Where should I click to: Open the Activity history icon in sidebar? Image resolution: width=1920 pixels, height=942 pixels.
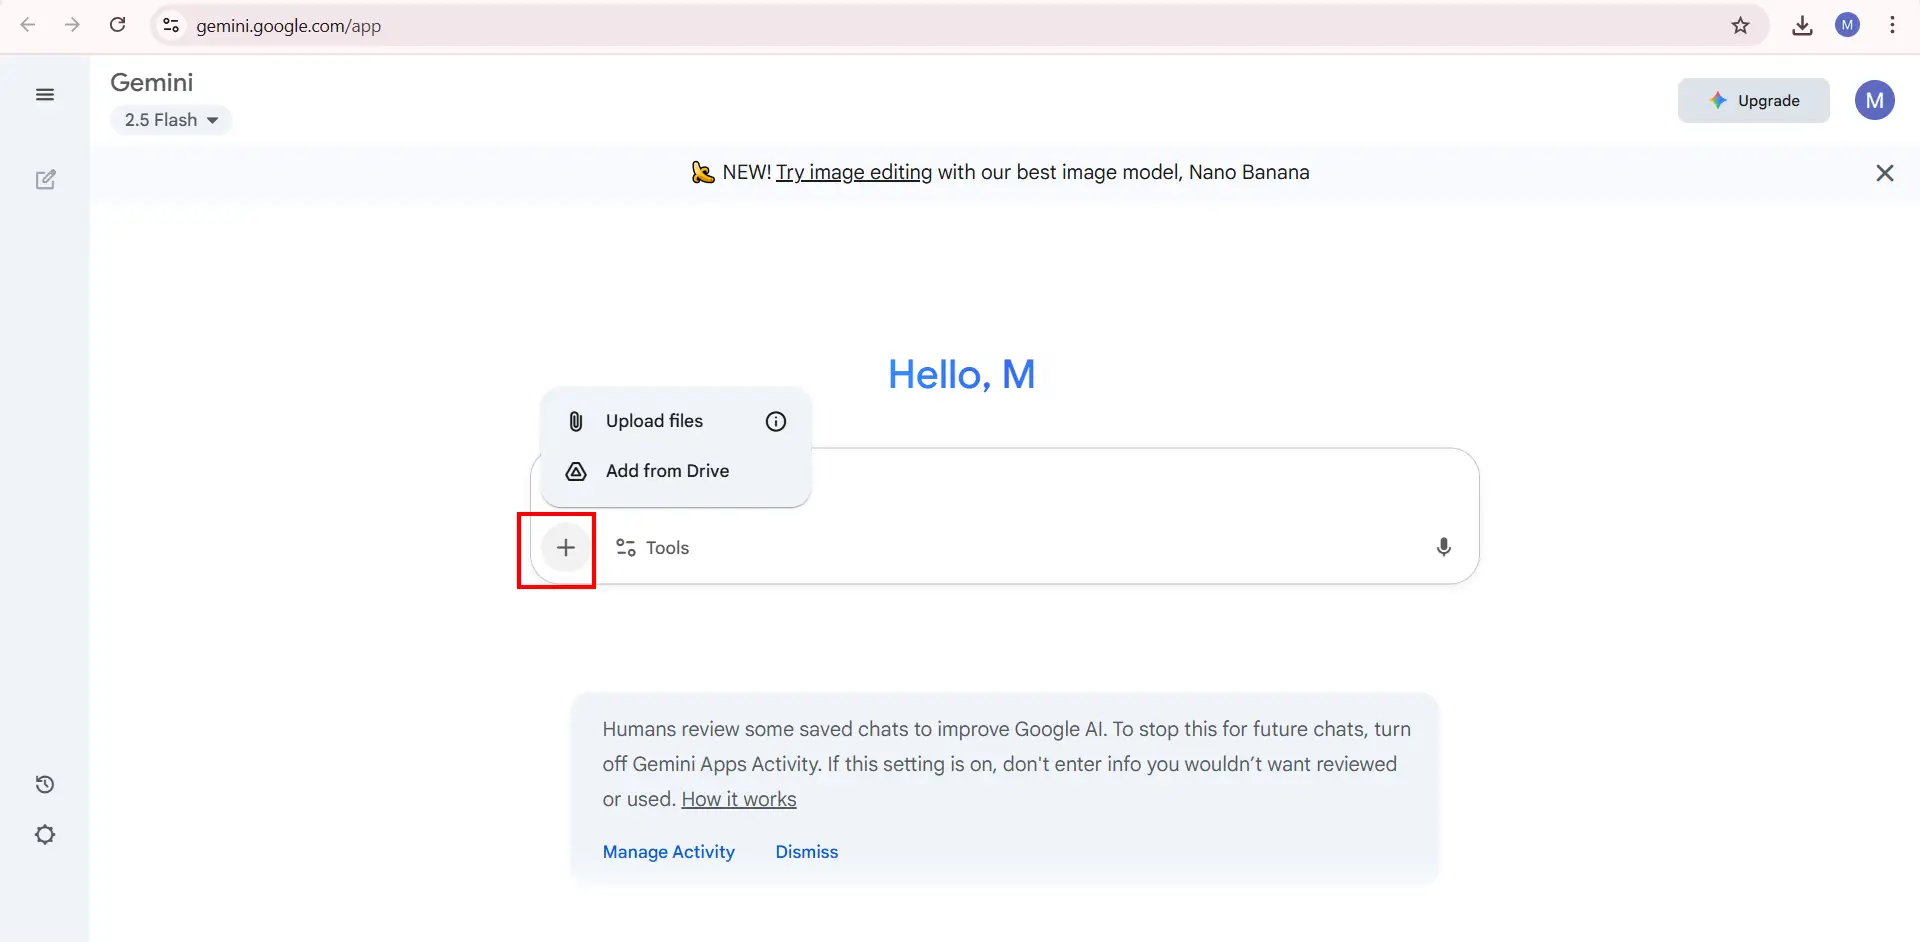click(45, 785)
